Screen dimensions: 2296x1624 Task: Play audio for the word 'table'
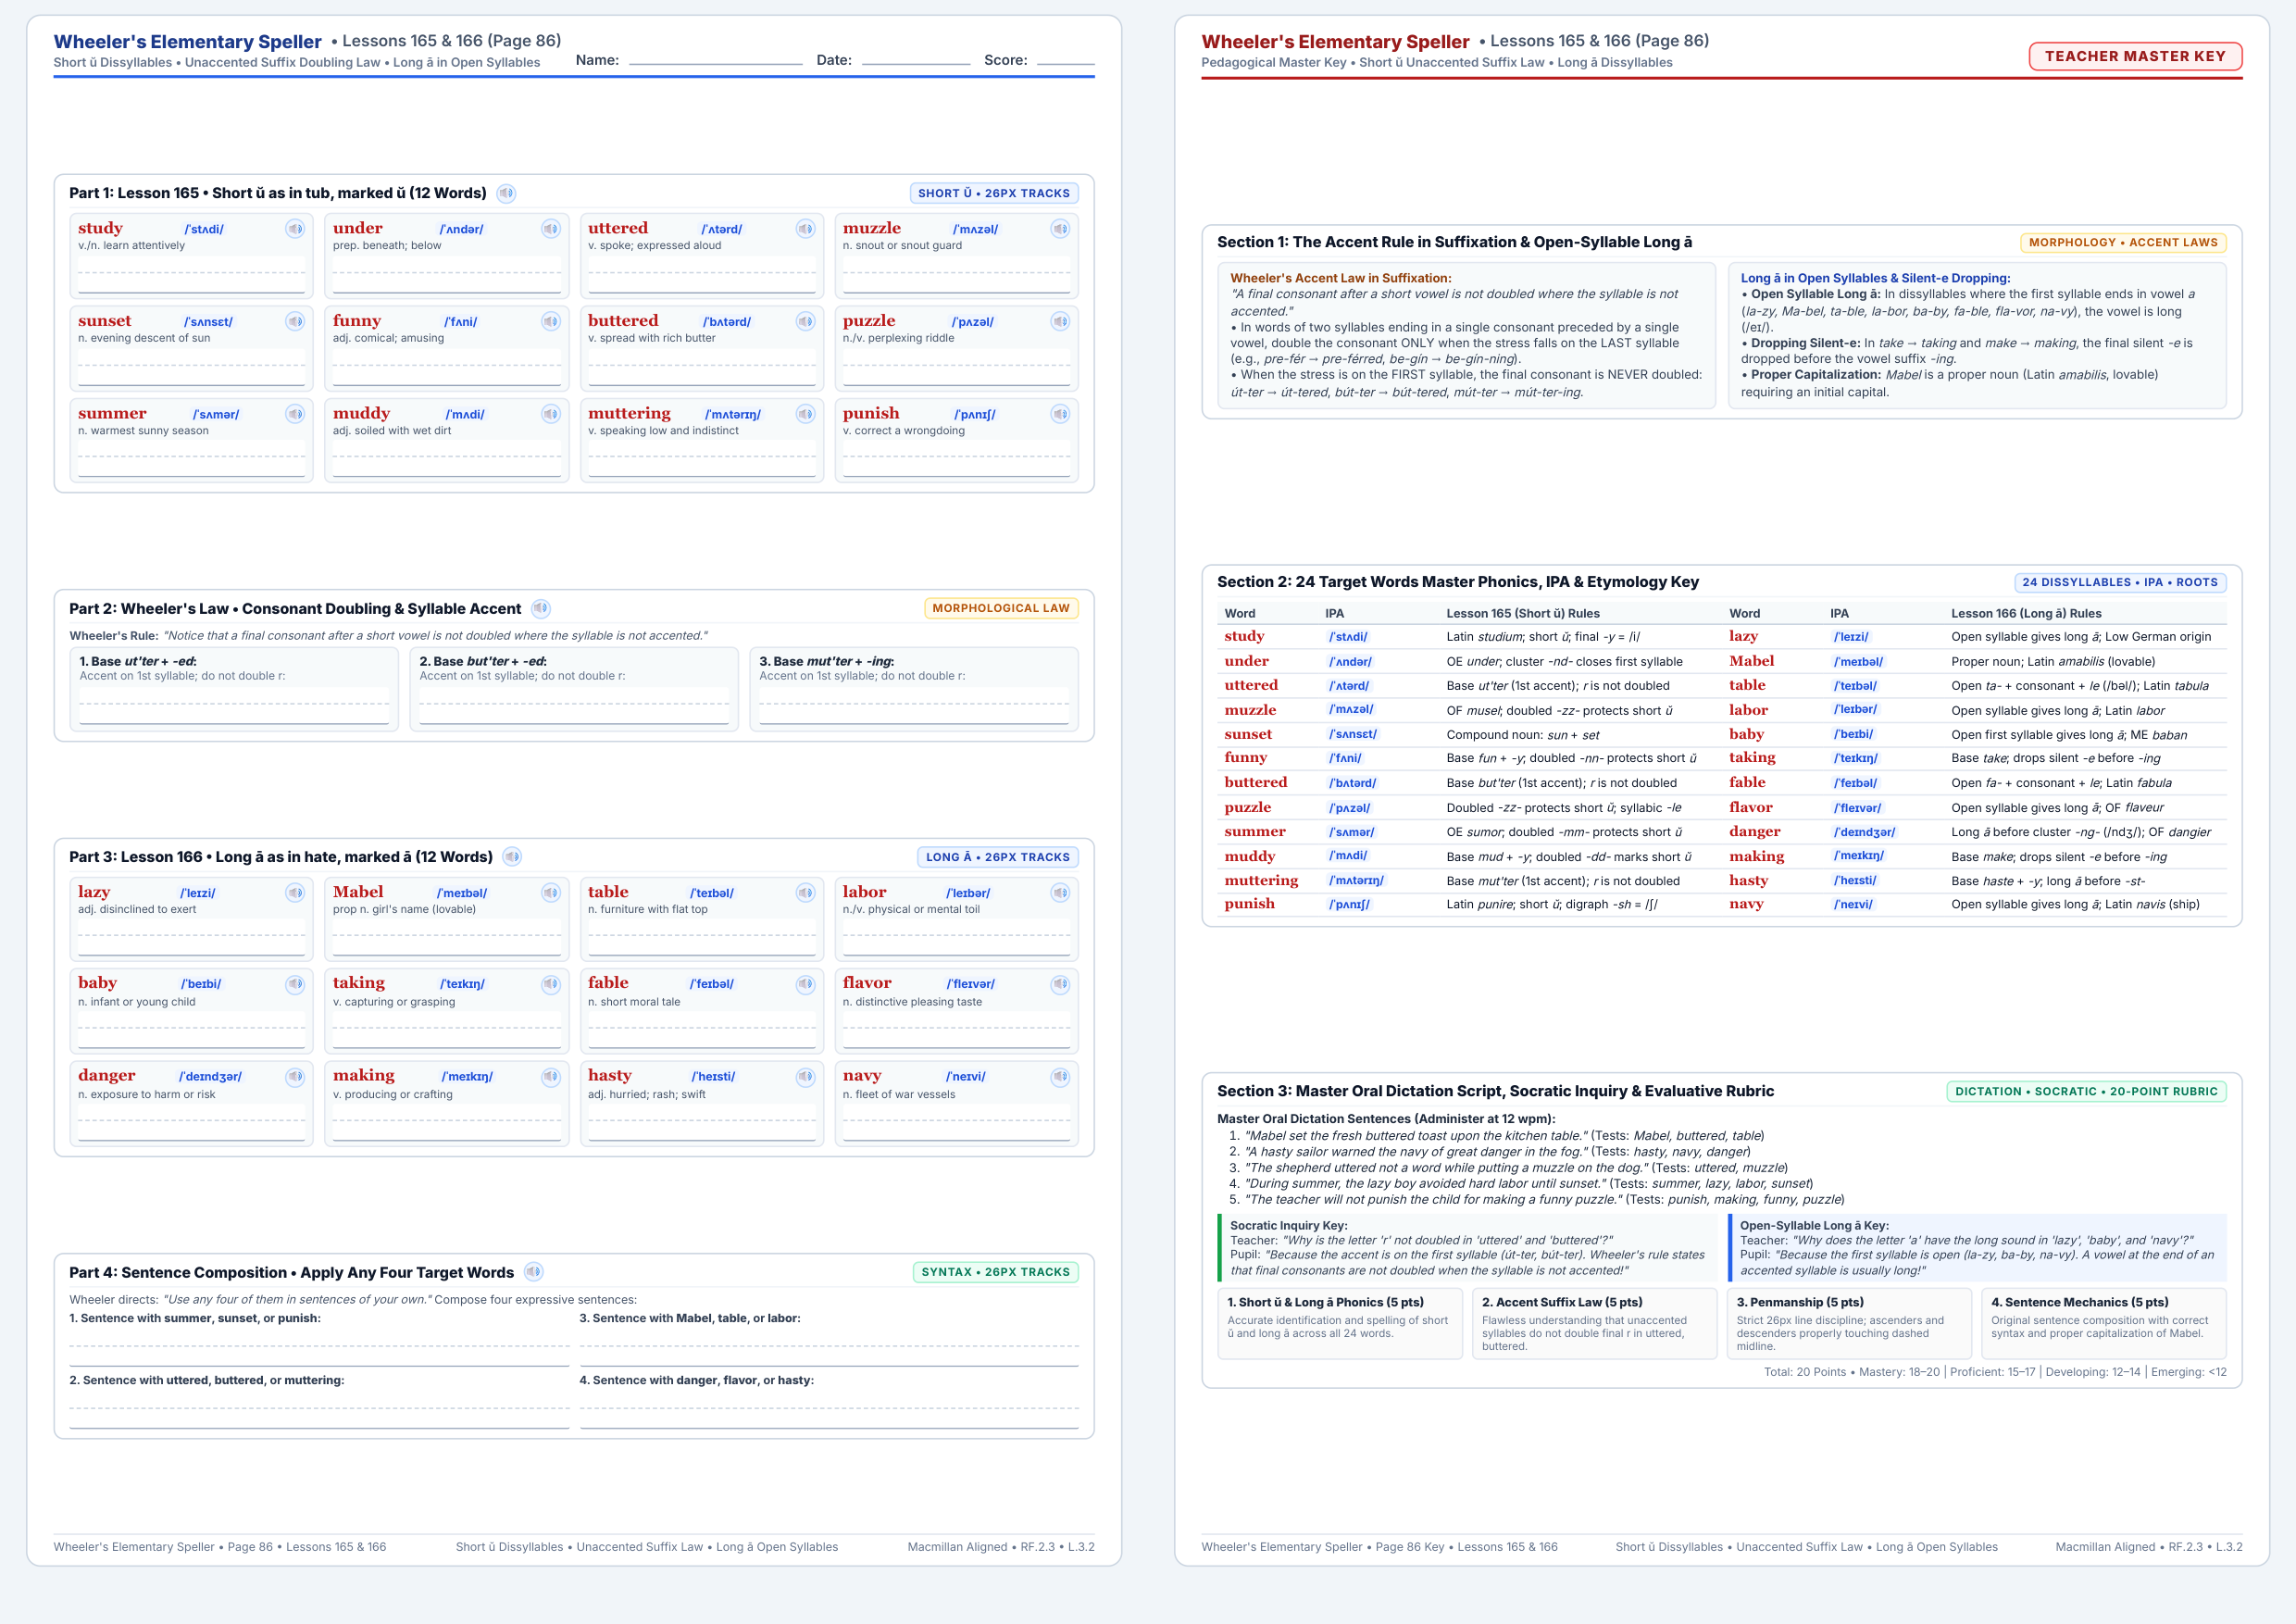805,892
